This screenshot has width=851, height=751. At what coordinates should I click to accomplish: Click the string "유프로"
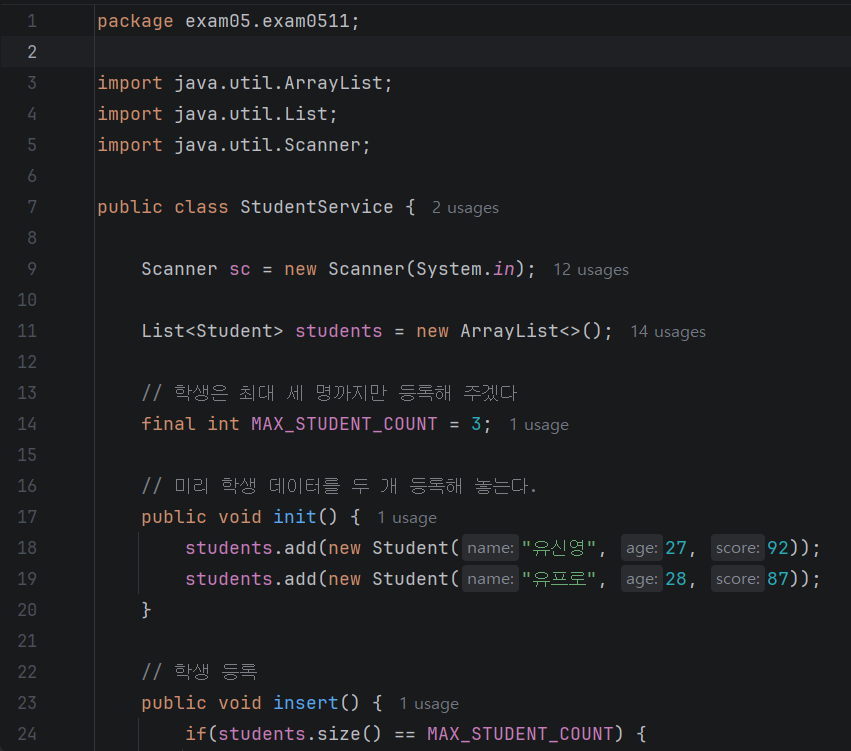[x=558, y=579]
